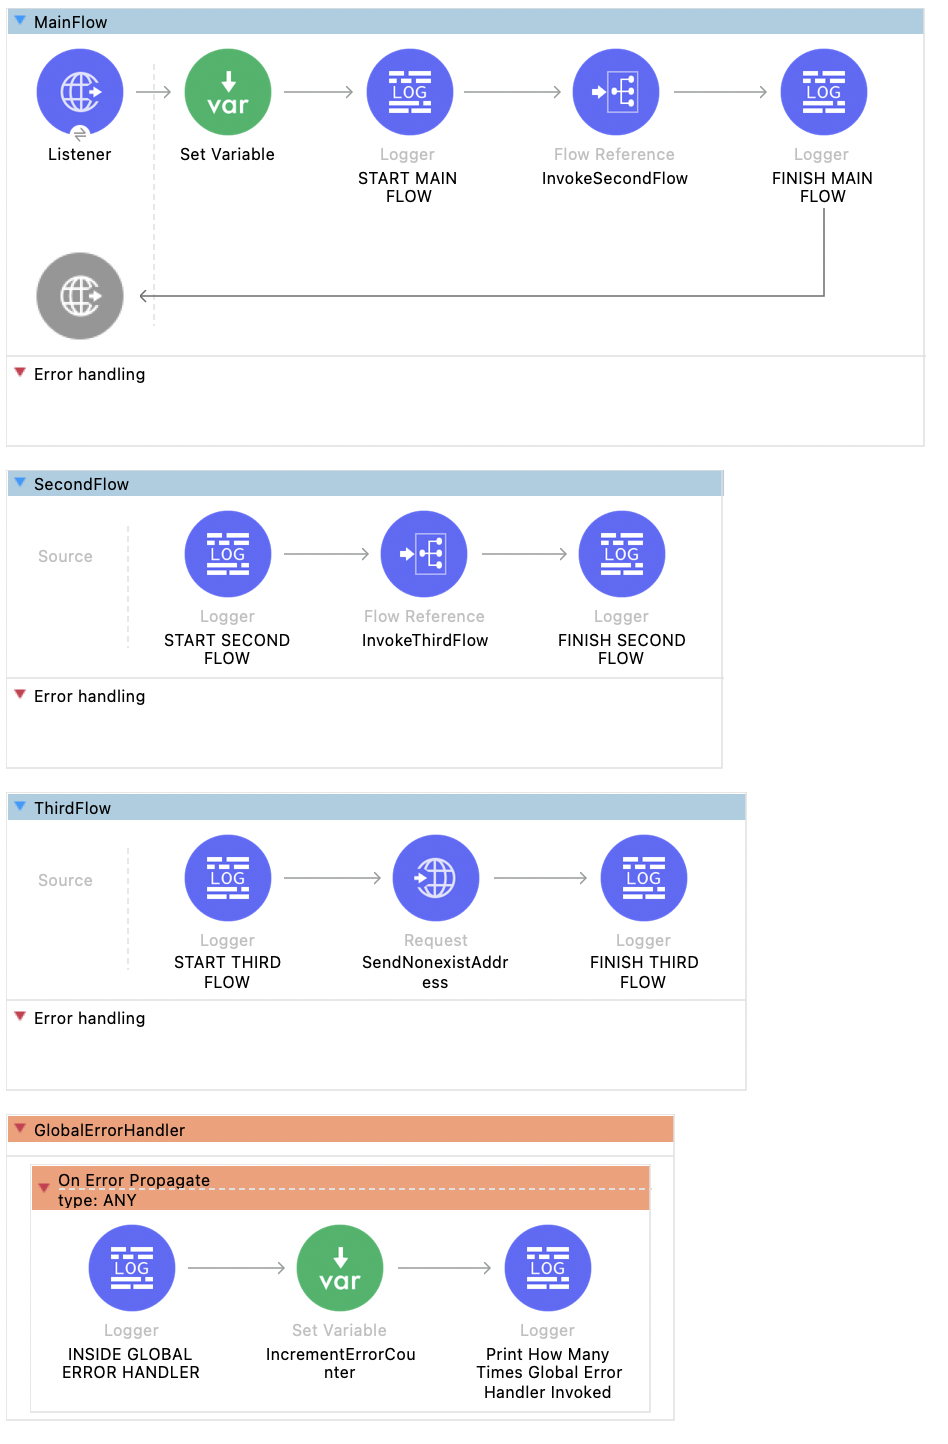Select the IncrementErrorCounter Set Variable icon
Viewport: 948px width, 1444px height.
coord(340,1268)
